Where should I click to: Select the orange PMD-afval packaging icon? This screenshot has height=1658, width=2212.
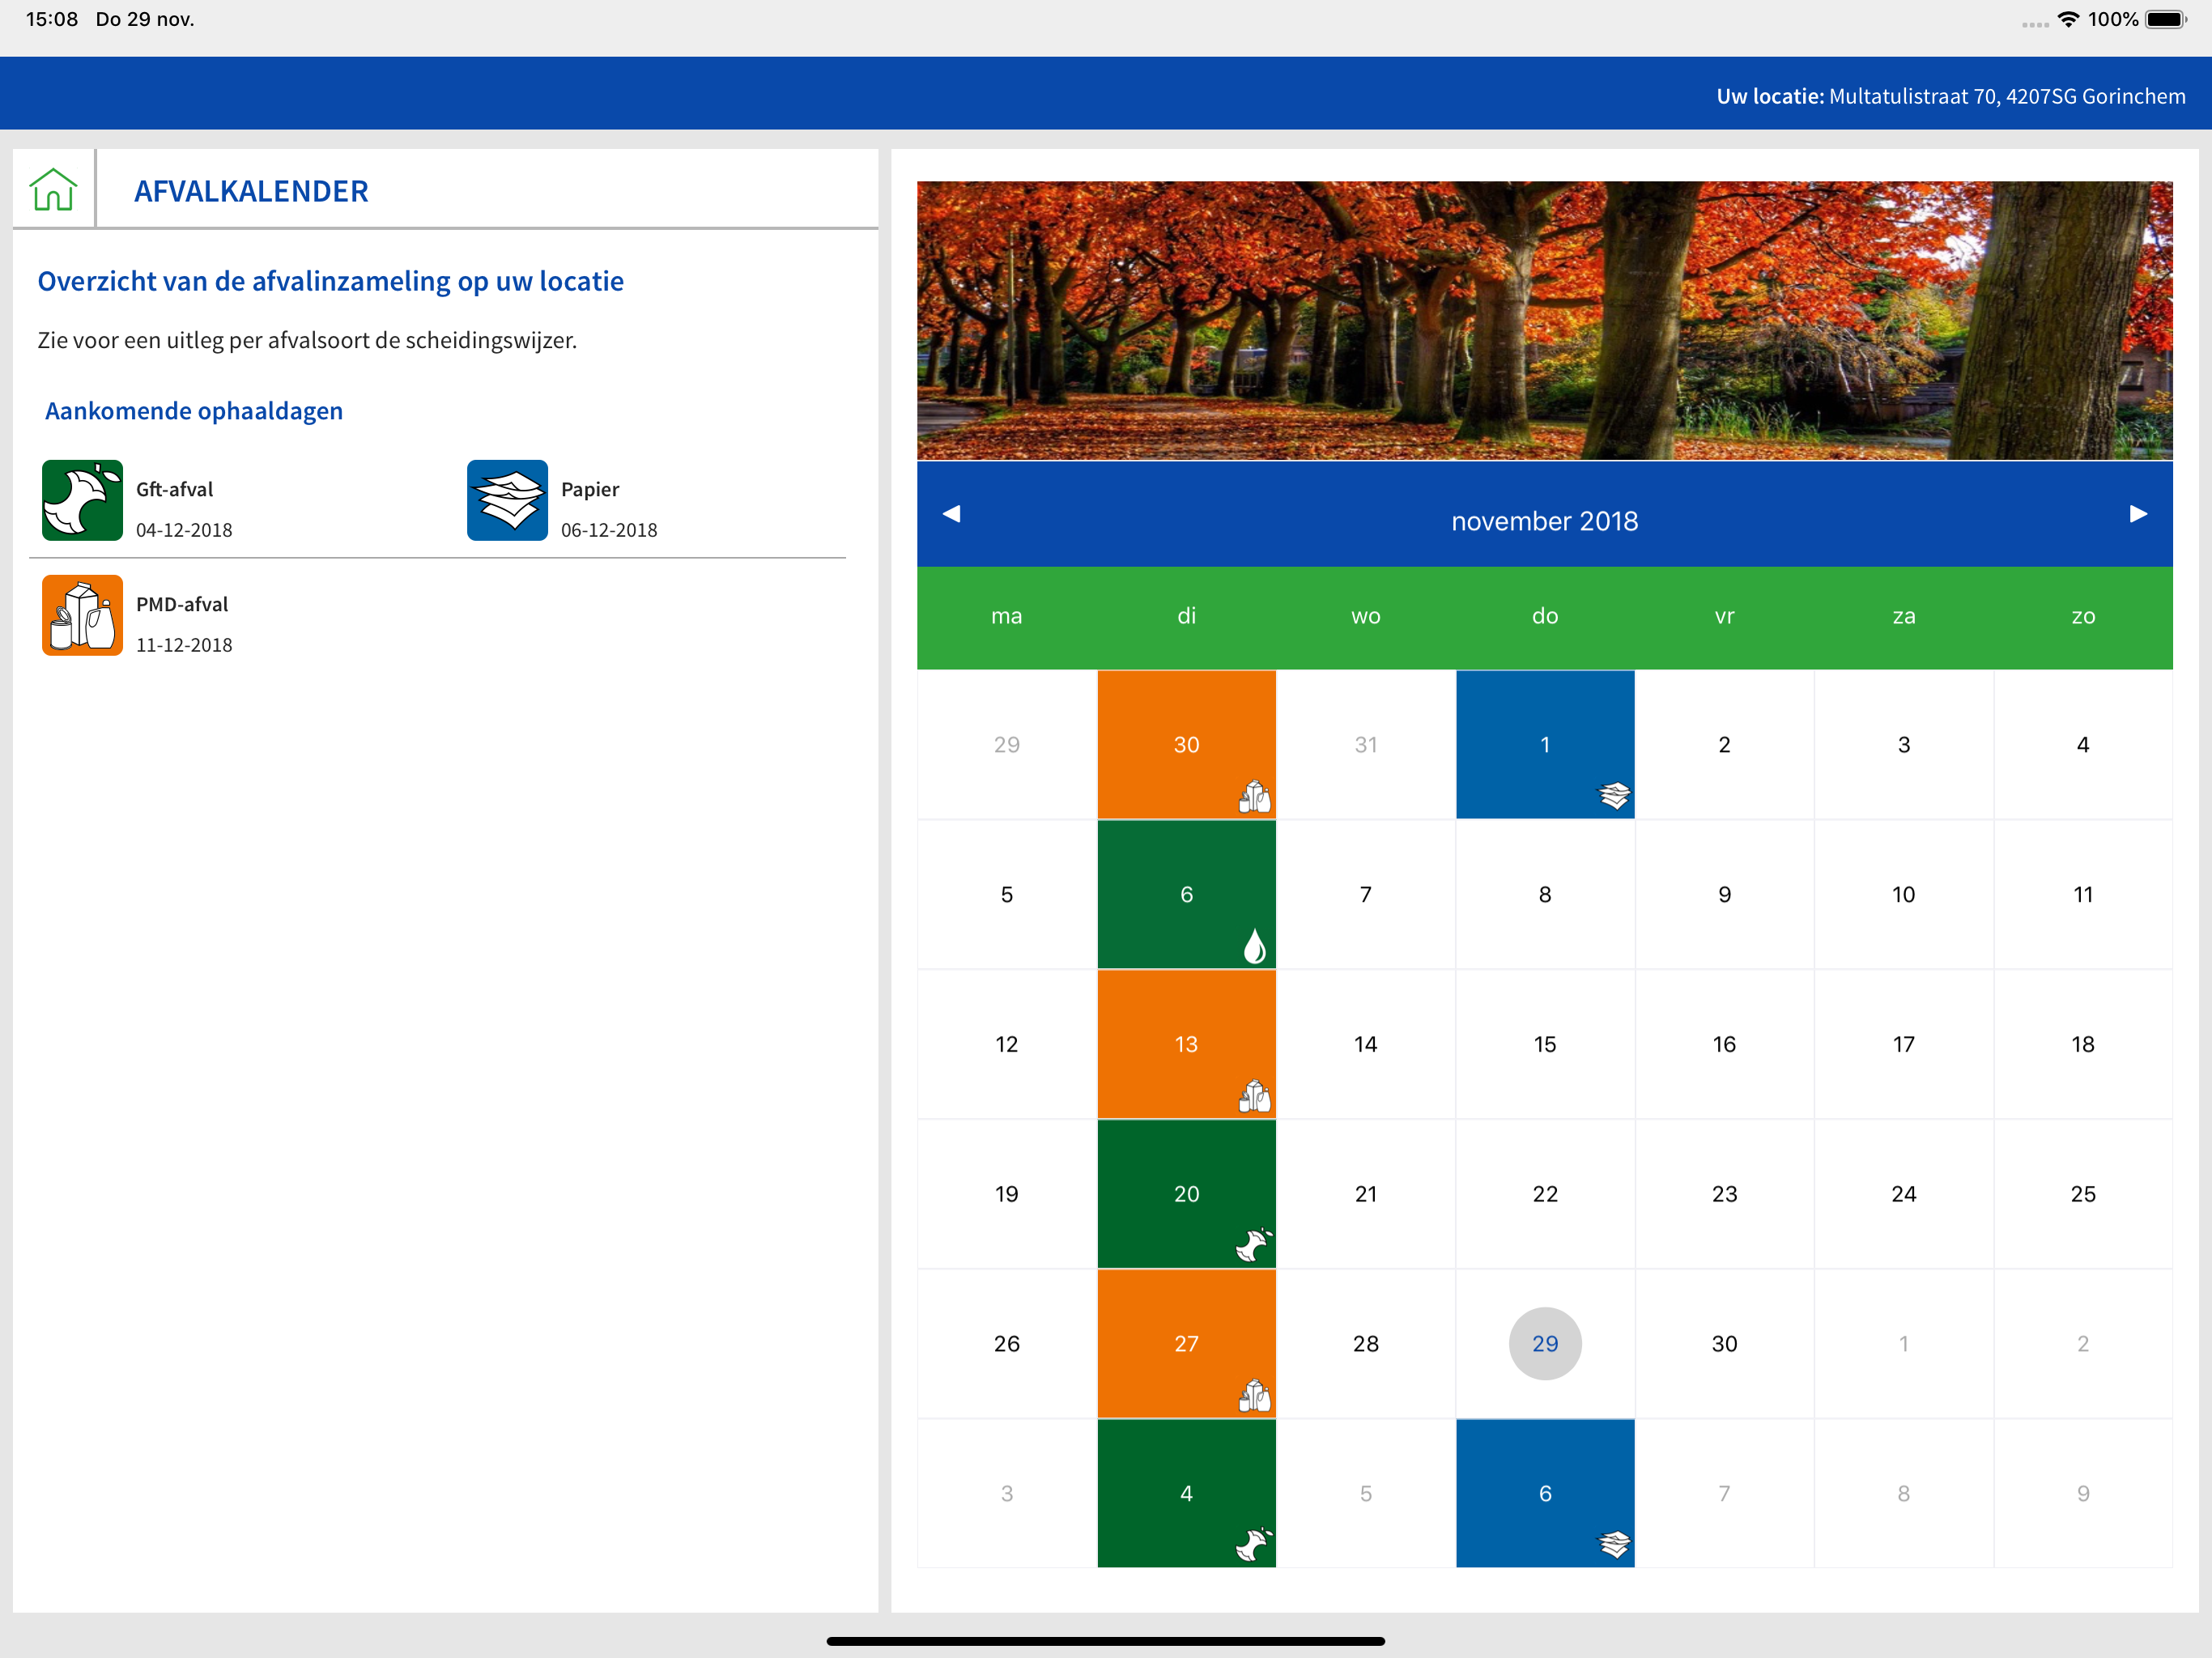[x=82, y=615]
